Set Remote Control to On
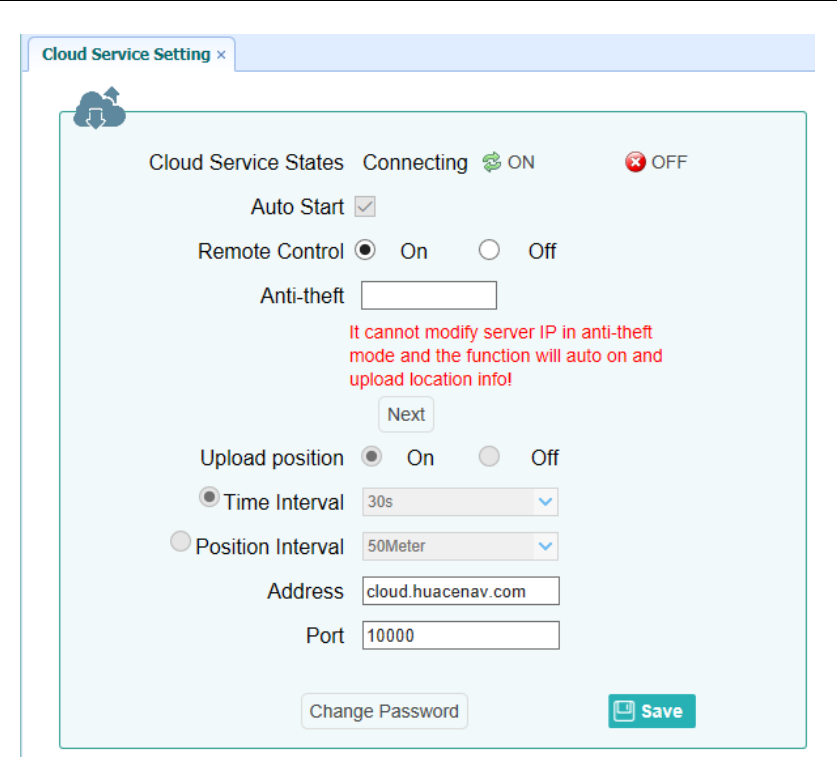 pos(365,251)
